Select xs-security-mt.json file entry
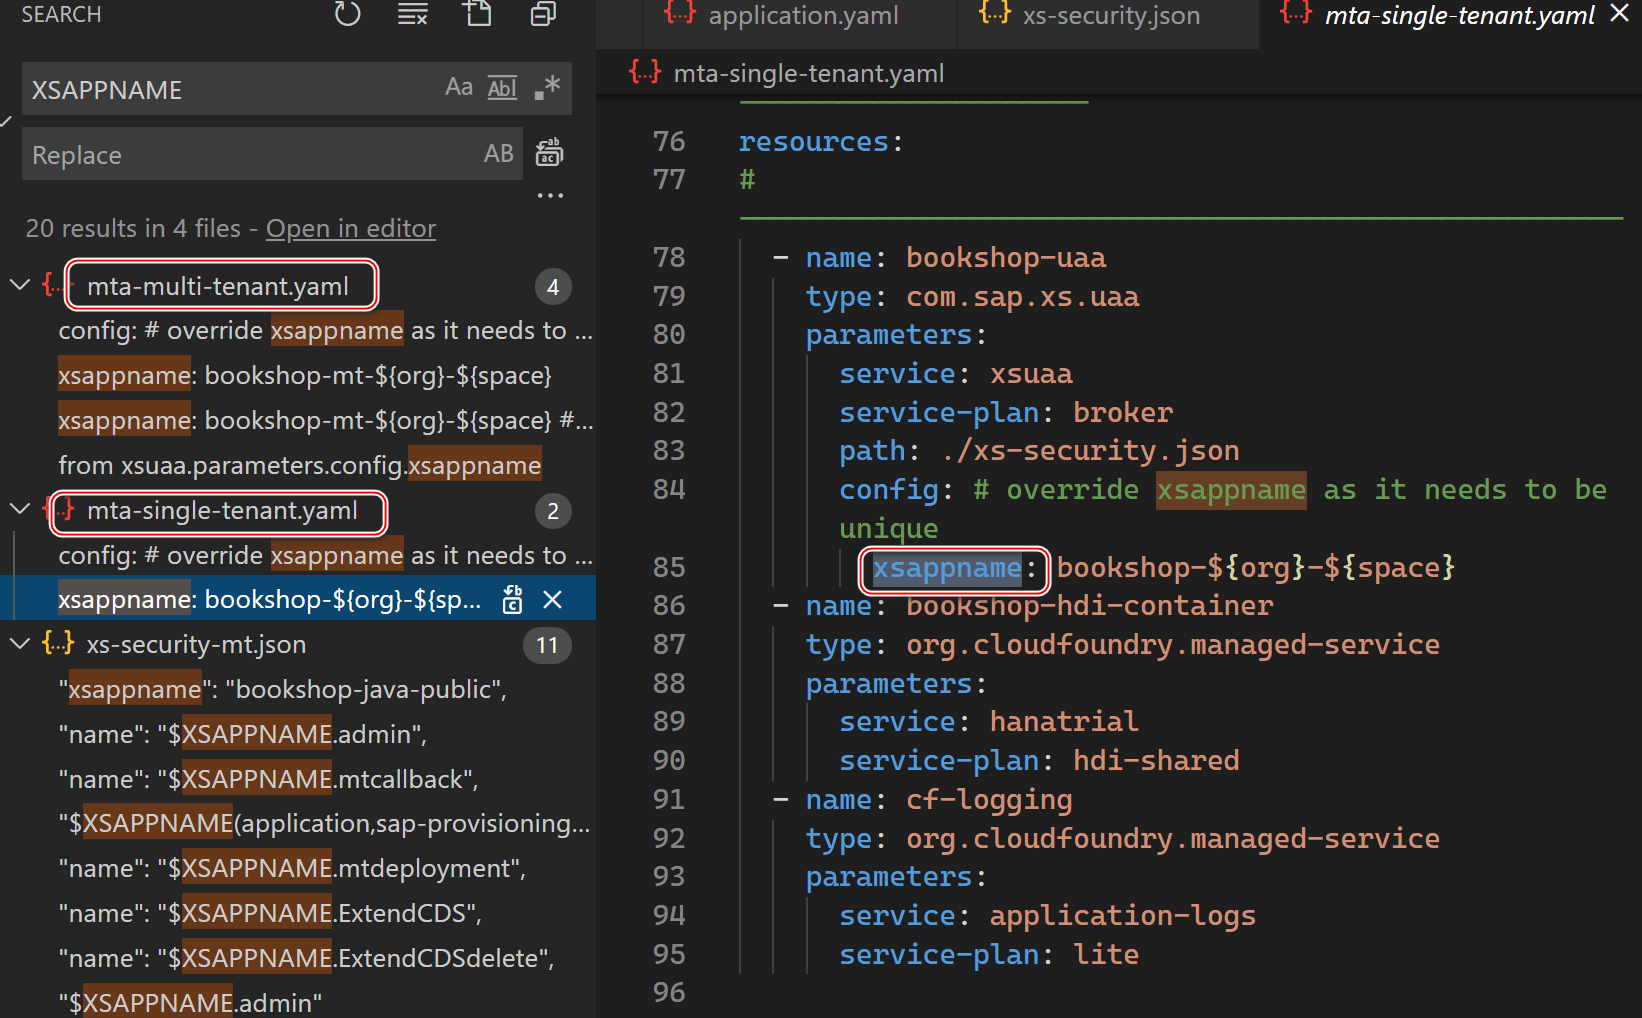Viewport: 1642px width, 1018px height. 196,645
